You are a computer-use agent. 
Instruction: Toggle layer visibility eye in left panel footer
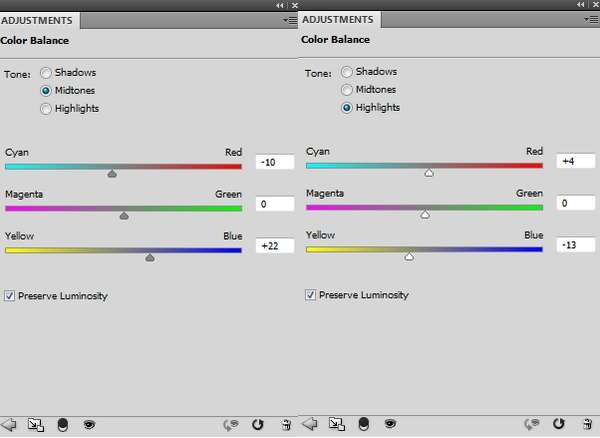[x=89, y=425]
